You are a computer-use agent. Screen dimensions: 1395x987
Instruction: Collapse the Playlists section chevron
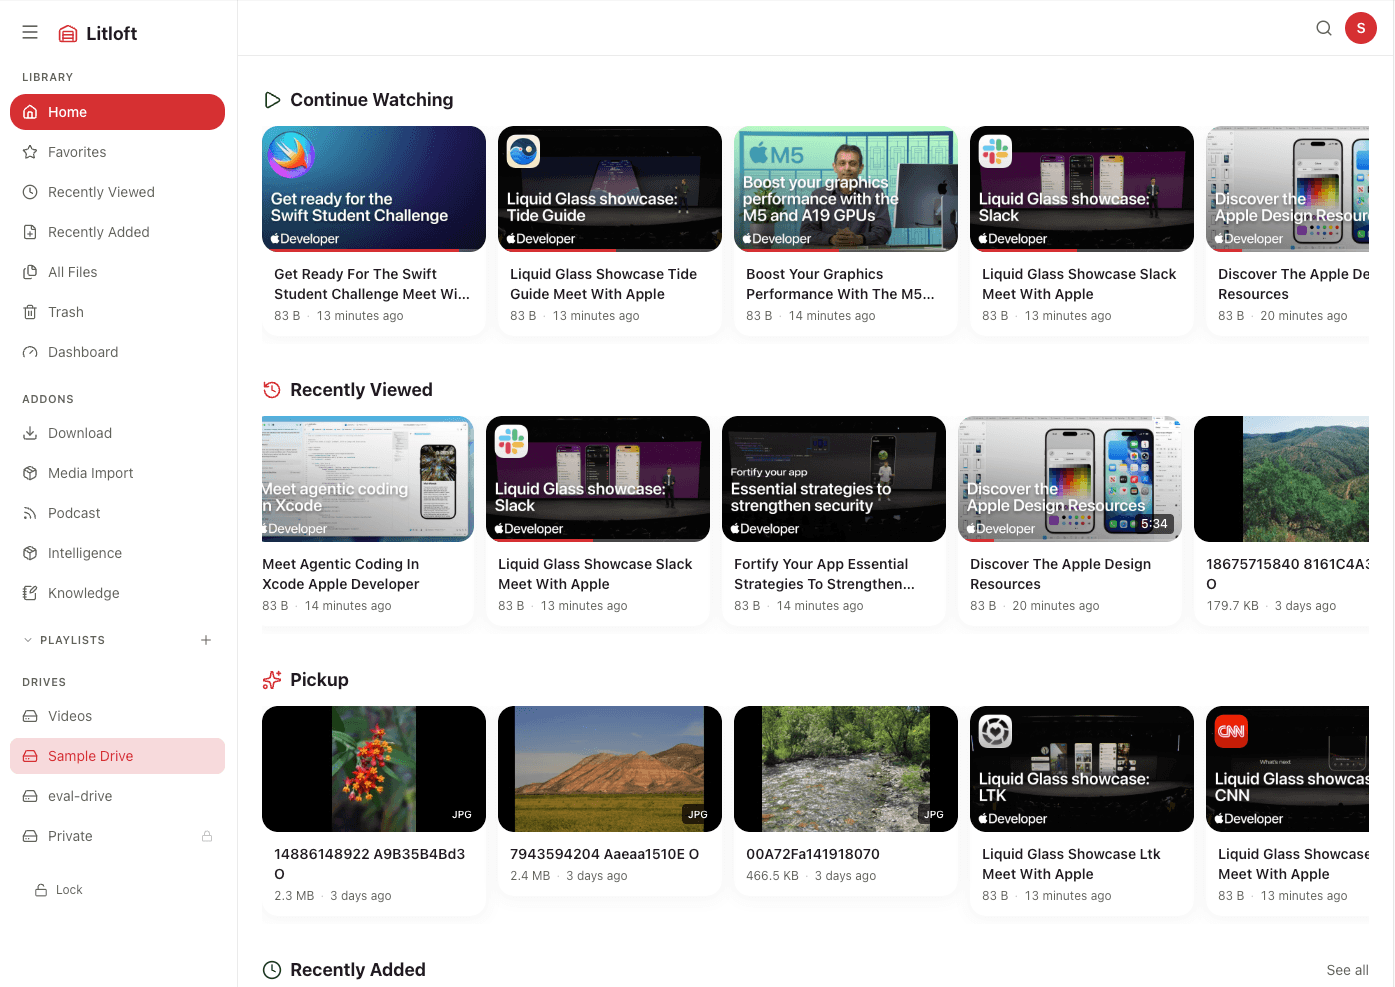(x=28, y=640)
